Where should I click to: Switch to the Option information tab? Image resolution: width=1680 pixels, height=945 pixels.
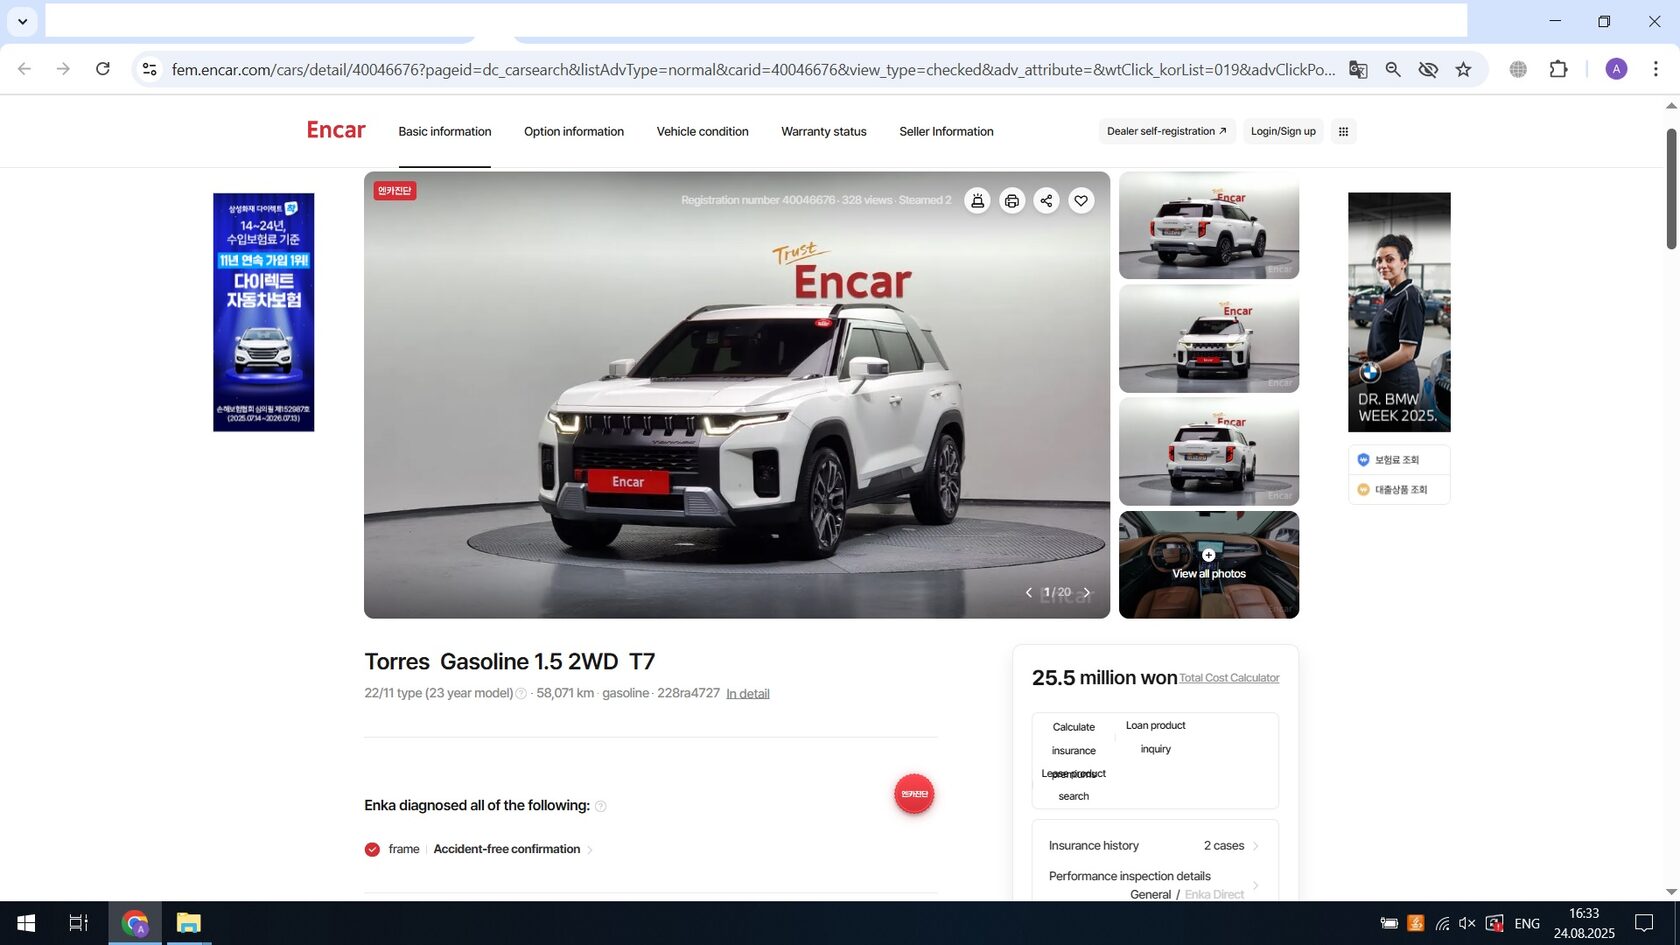pos(574,131)
